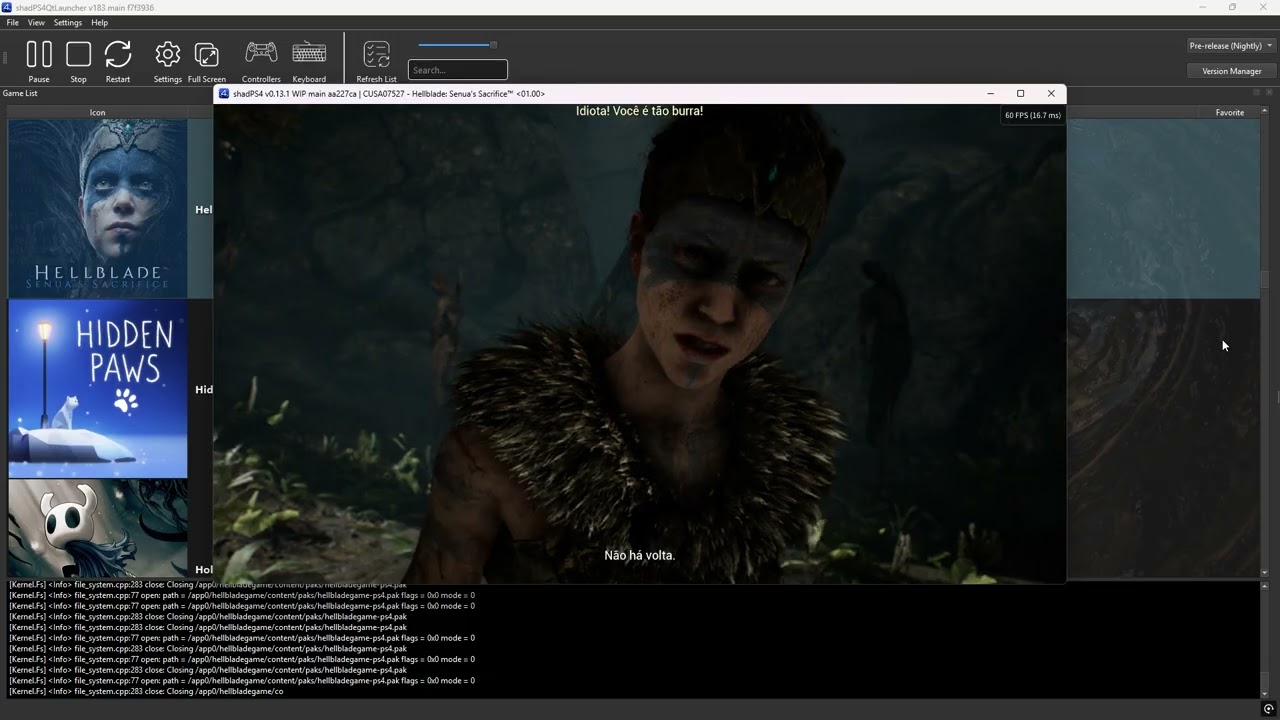This screenshot has width=1280, height=720.
Task: Click the 60 FPS overlay counter
Action: pyautogui.click(x=1033, y=115)
